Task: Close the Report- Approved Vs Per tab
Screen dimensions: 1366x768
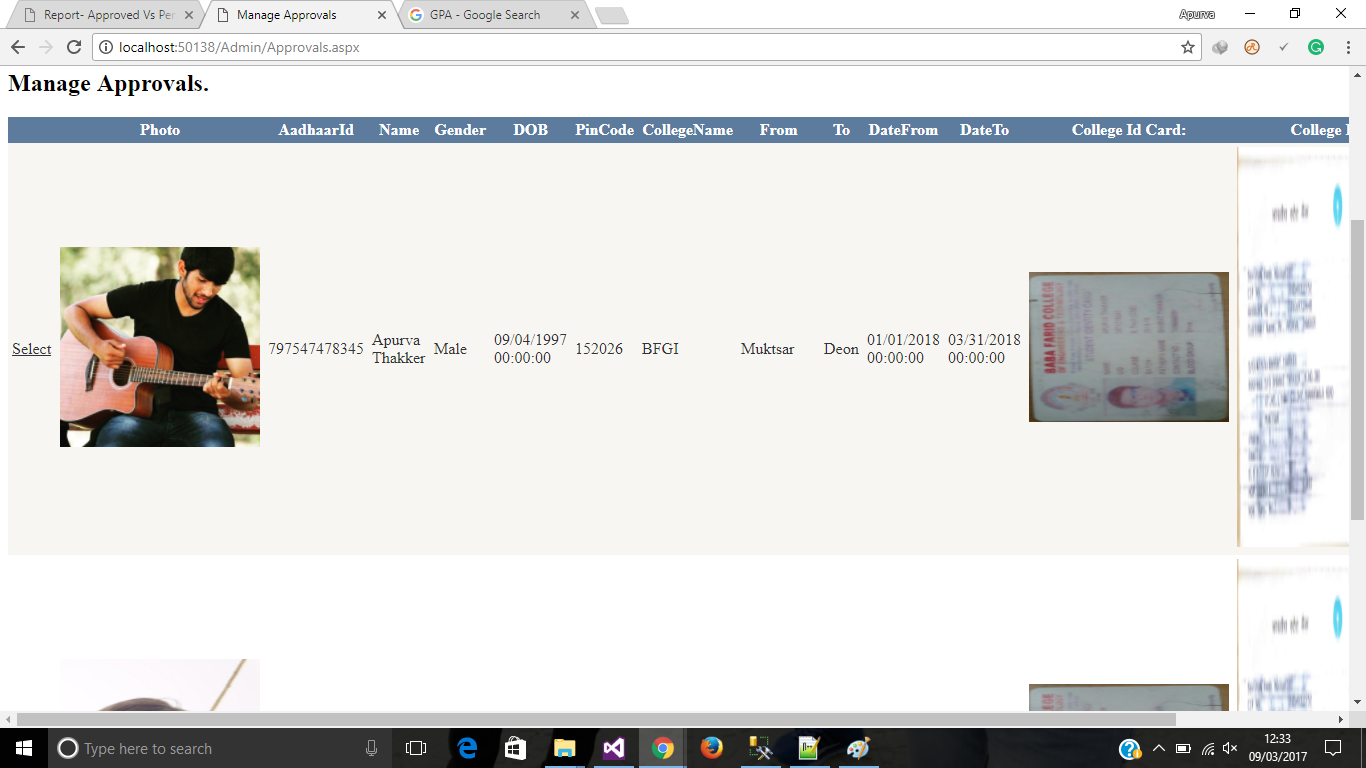Action: (x=188, y=15)
